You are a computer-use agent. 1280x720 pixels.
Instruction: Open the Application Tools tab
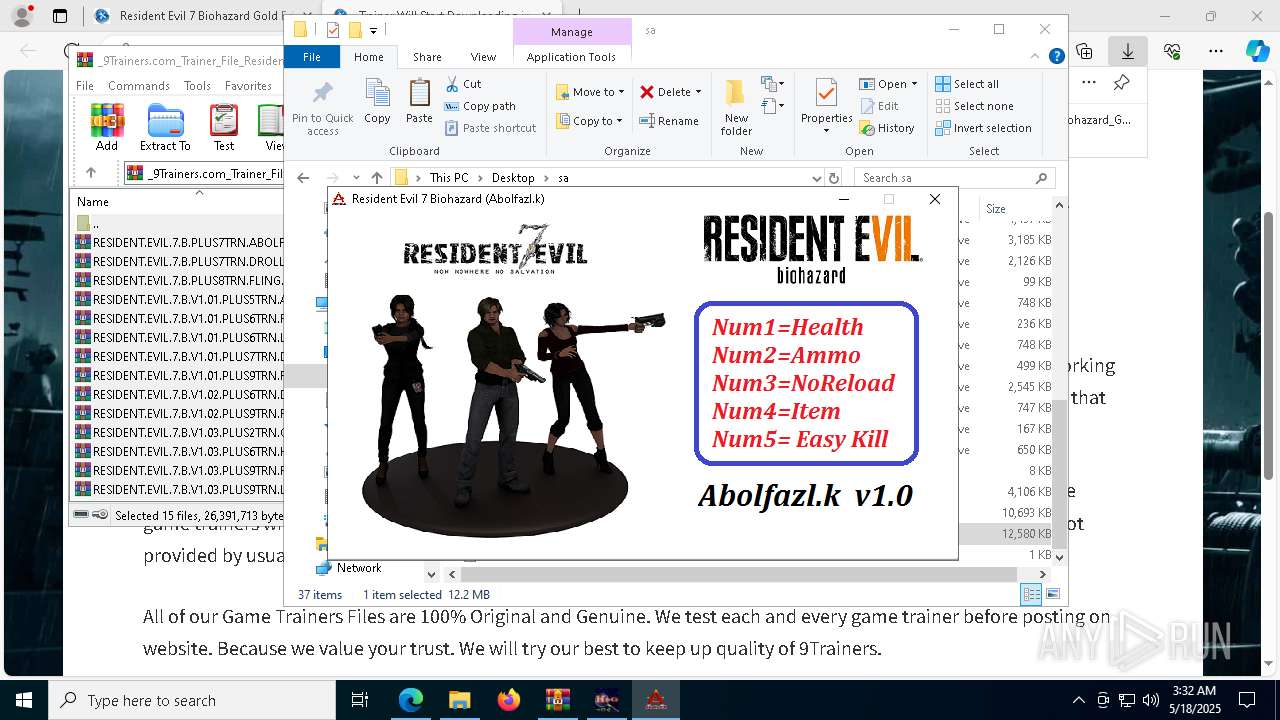(x=571, y=57)
